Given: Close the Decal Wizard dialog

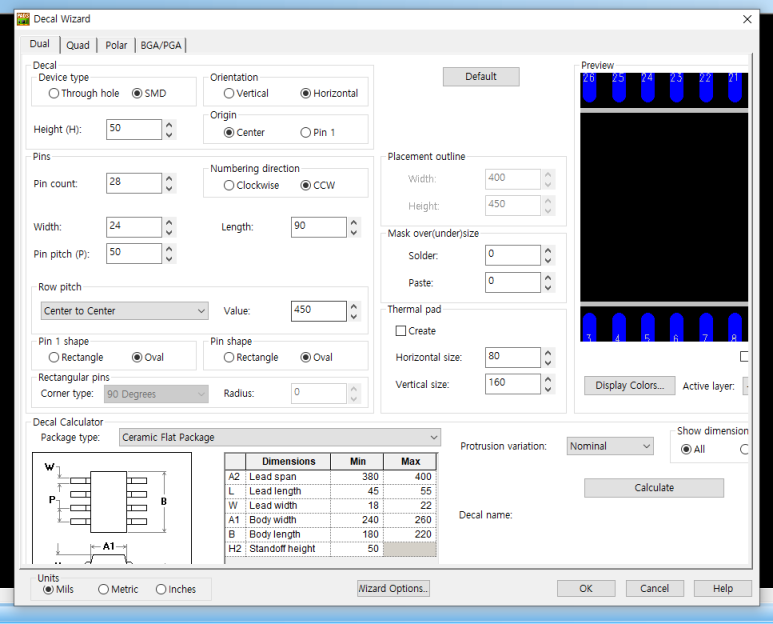Looking at the screenshot, I should (x=747, y=19).
